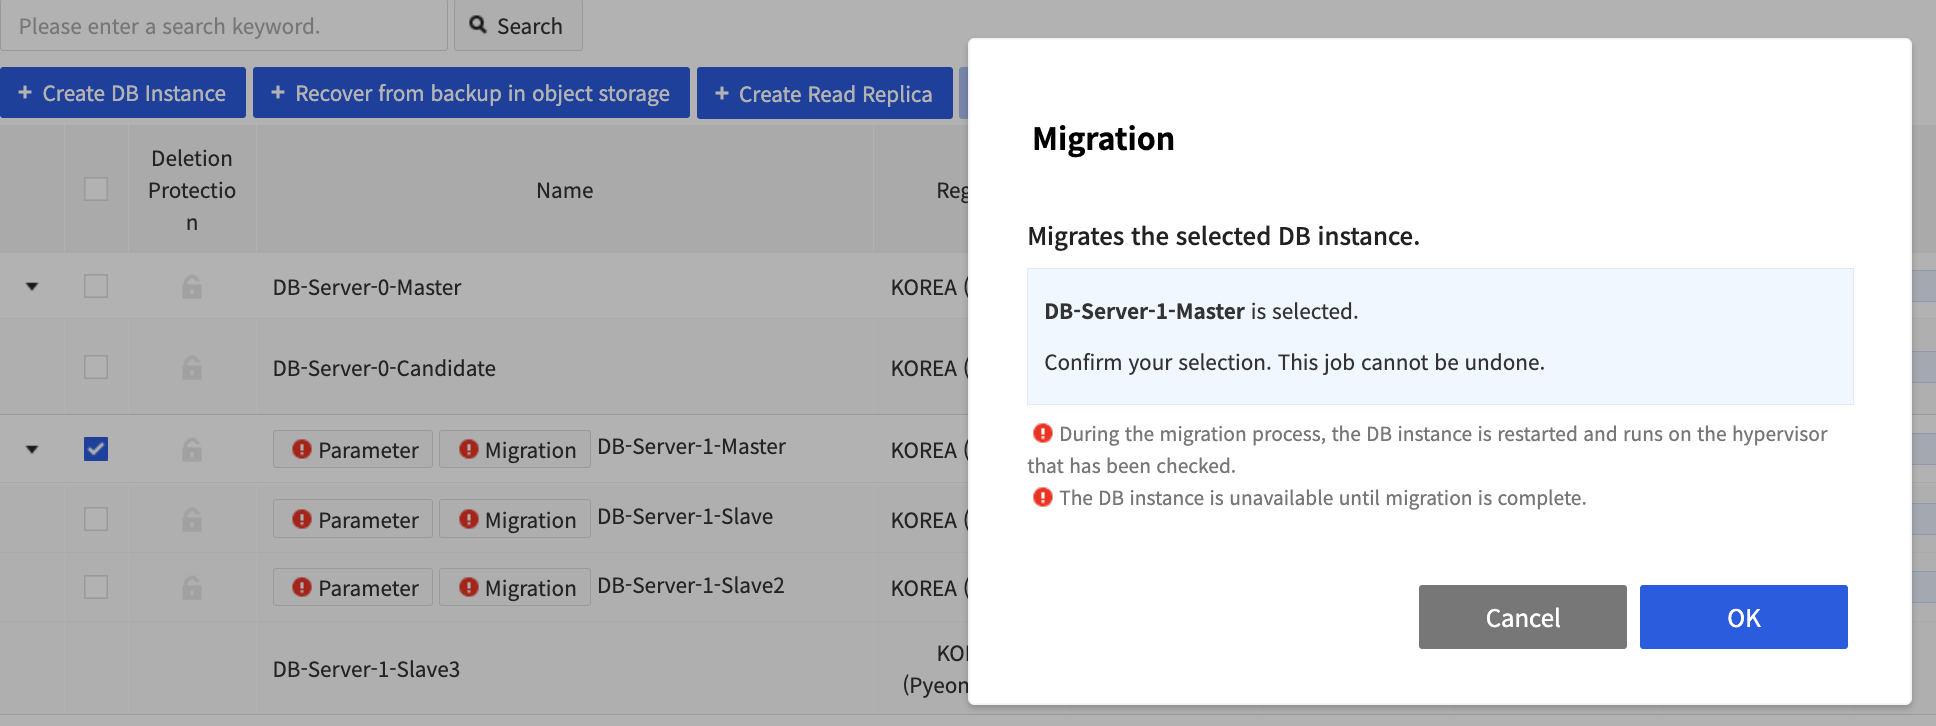1936x726 pixels.
Task: Click the Name column header
Action: tap(565, 190)
